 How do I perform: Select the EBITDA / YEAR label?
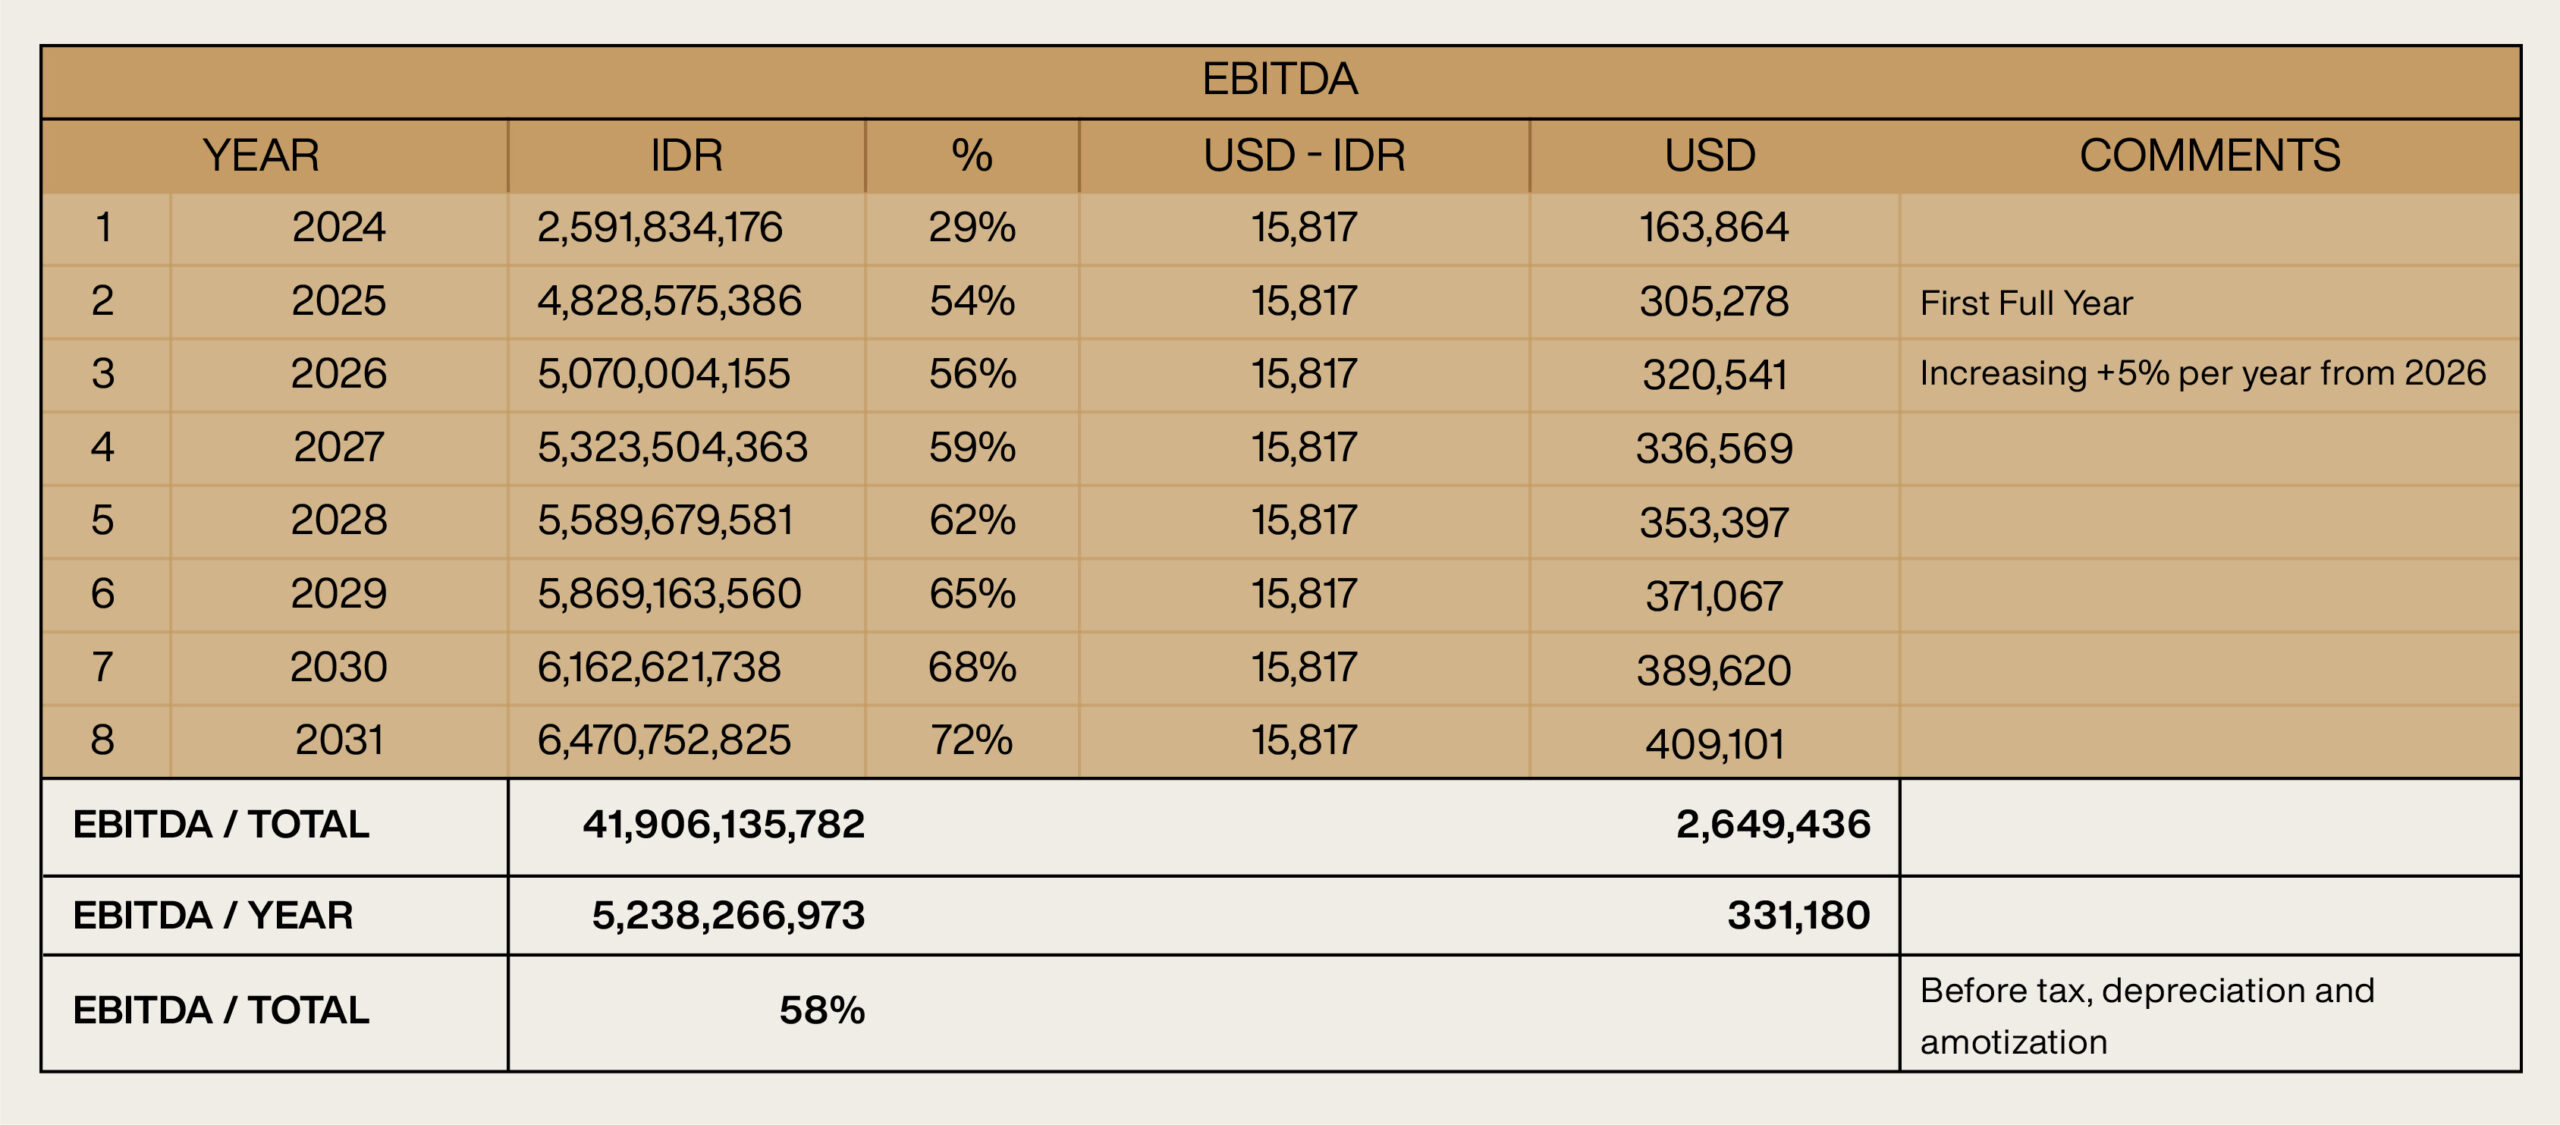(x=213, y=916)
